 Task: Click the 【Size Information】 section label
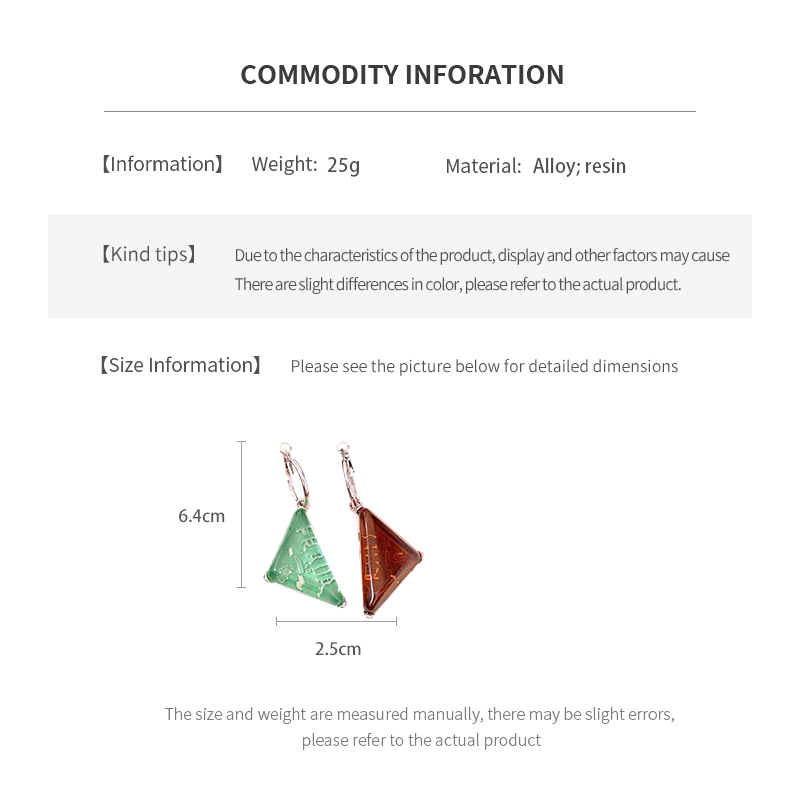(180, 365)
